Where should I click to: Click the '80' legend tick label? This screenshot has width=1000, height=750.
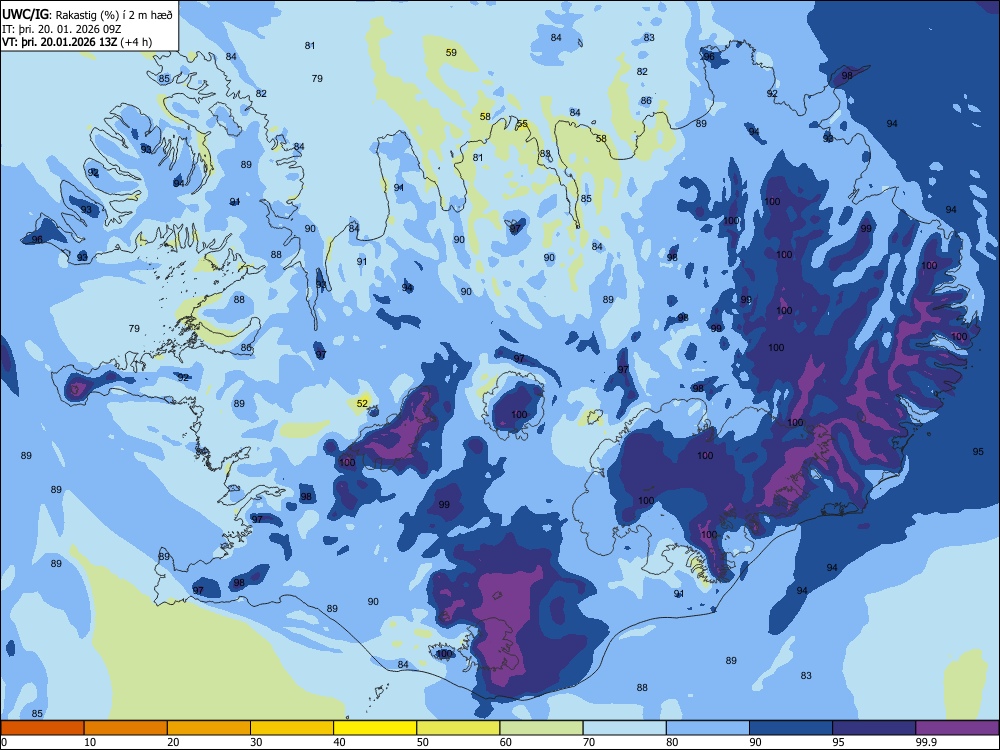672,742
